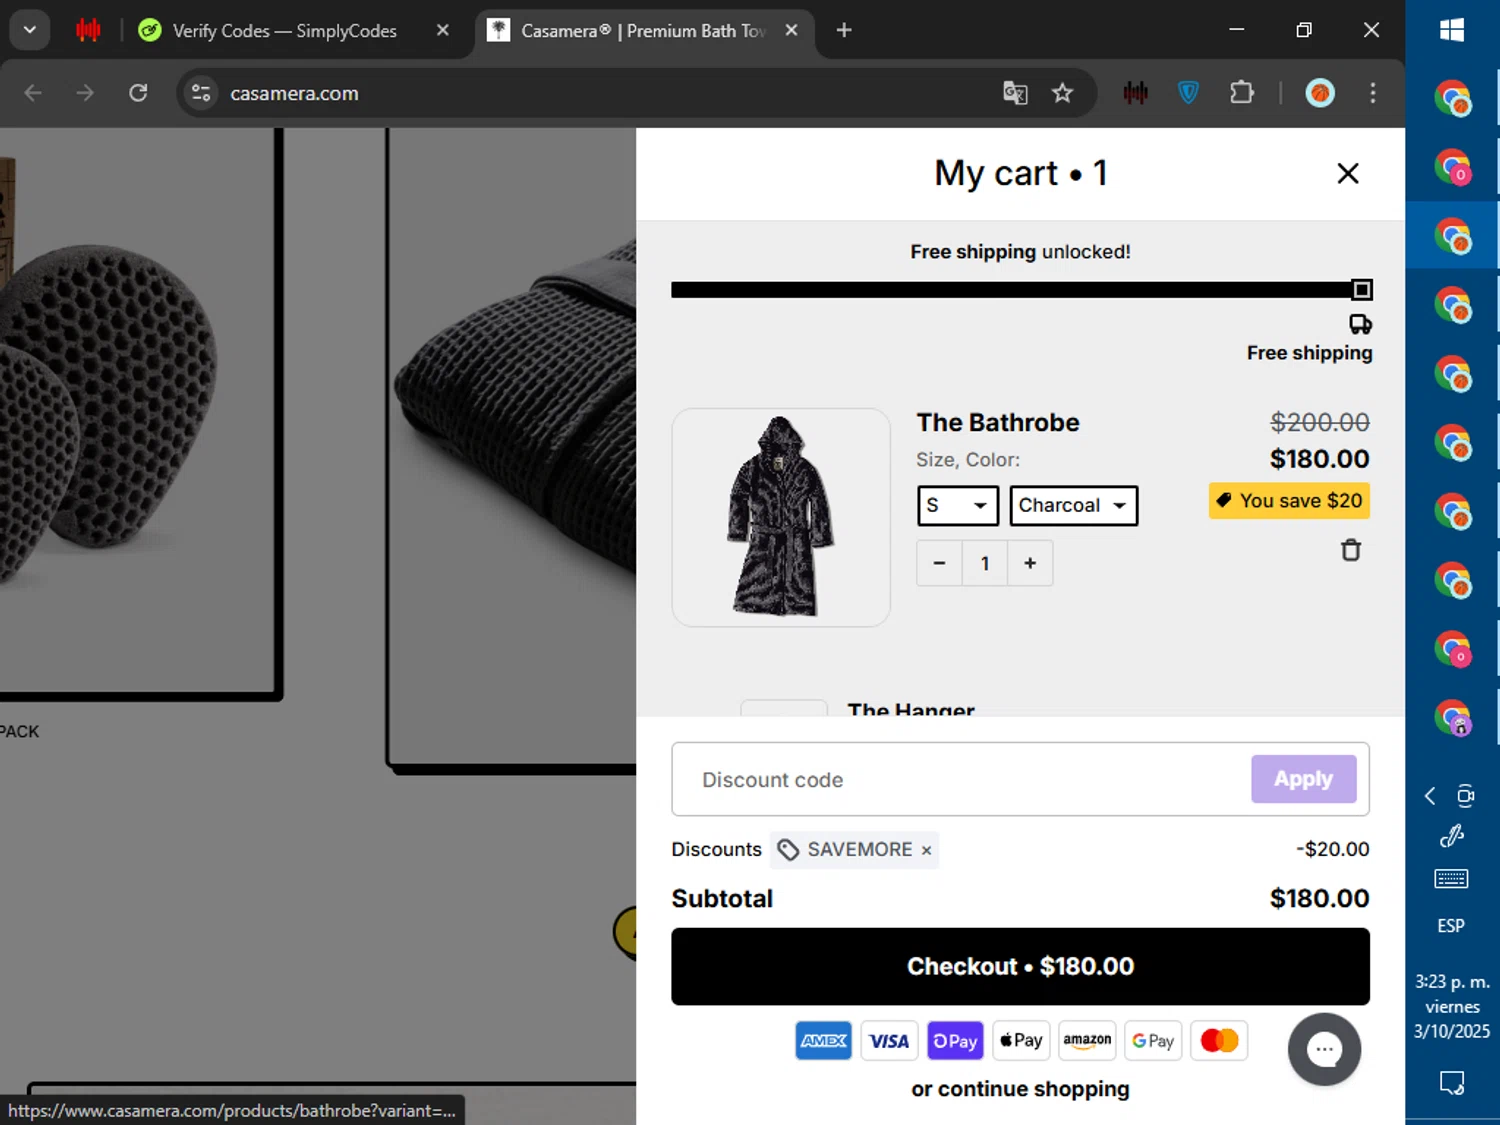
Task: Open the Extensions puzzle menu
Action: [1241, 93]
